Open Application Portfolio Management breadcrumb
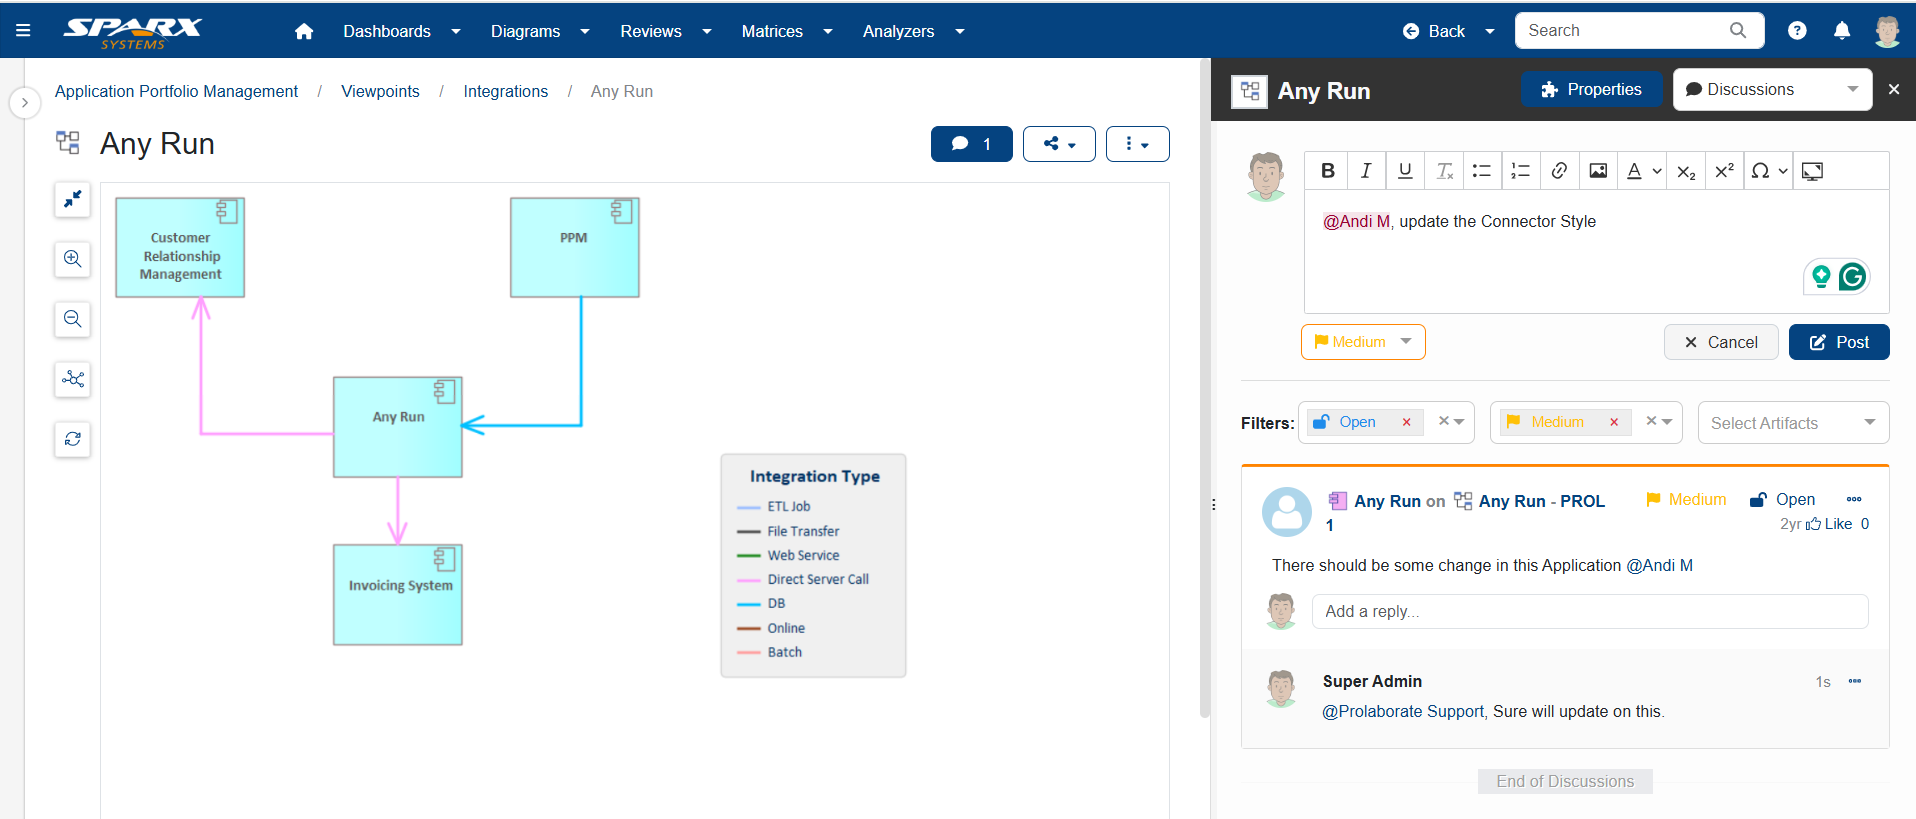This screenshot has height=819, width=1916. coord(176,91)
